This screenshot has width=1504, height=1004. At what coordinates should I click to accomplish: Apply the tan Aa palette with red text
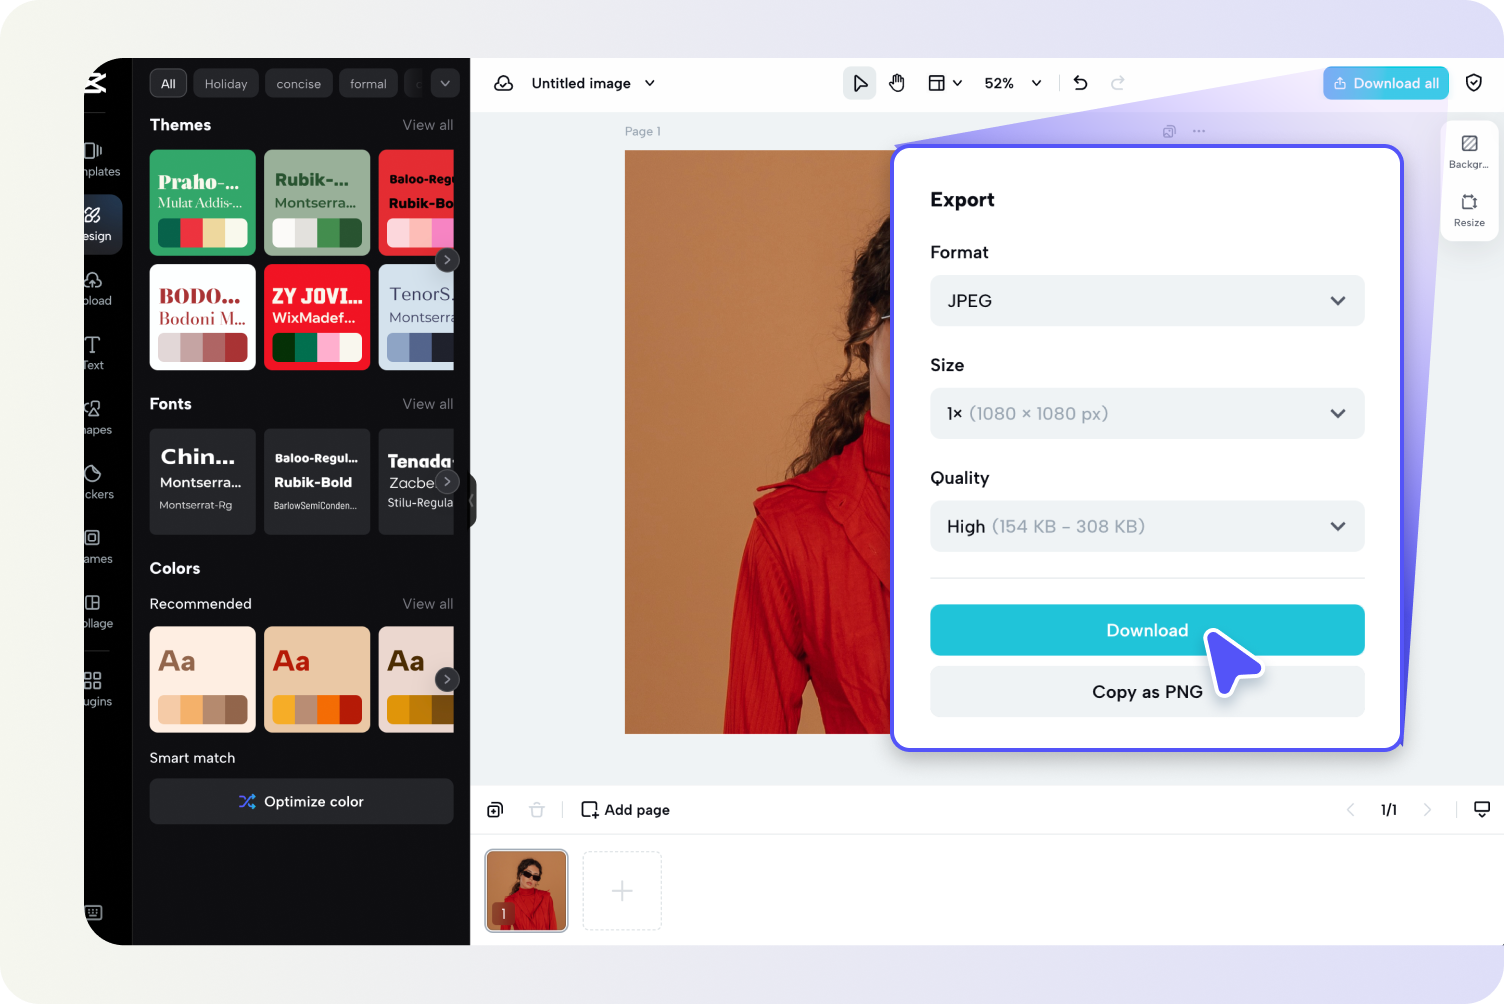click(x=317, y=680)
